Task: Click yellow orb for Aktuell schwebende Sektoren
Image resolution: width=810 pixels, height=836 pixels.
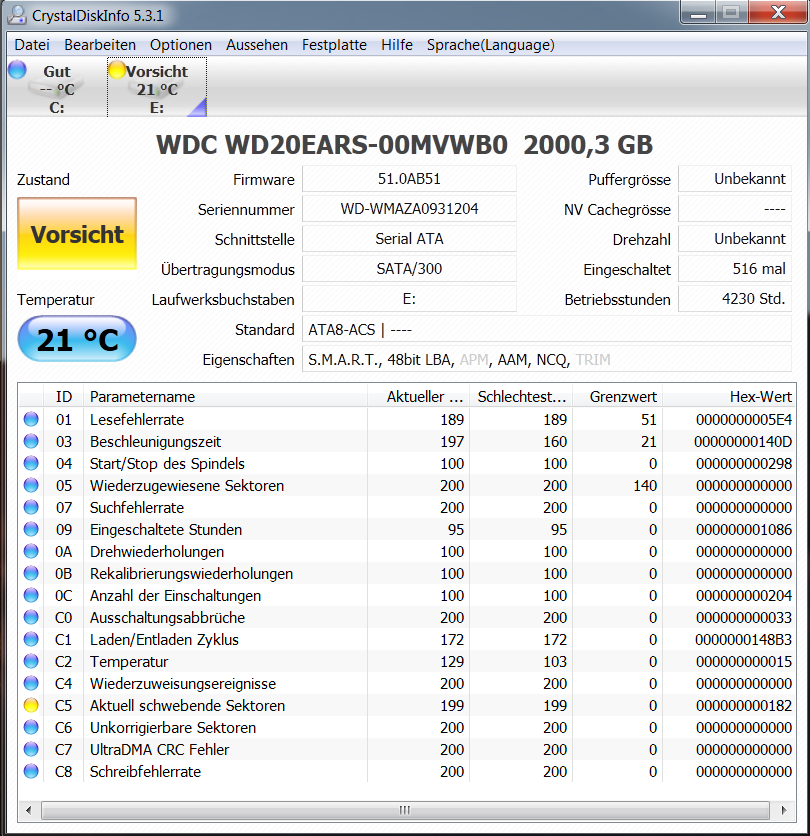Action: [x=31, y=705]
